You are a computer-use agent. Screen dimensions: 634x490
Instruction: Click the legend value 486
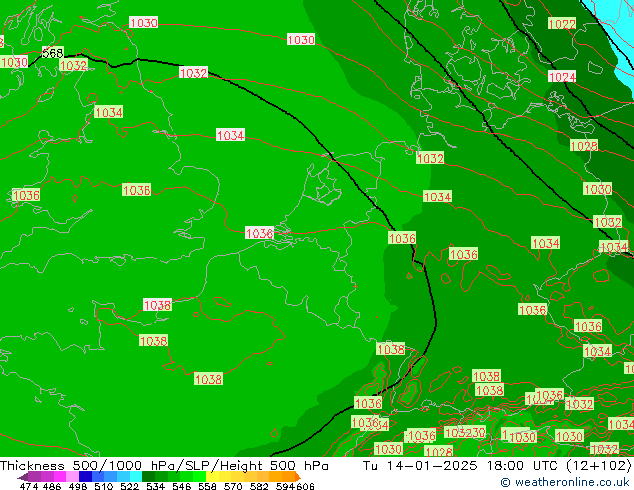52,486
